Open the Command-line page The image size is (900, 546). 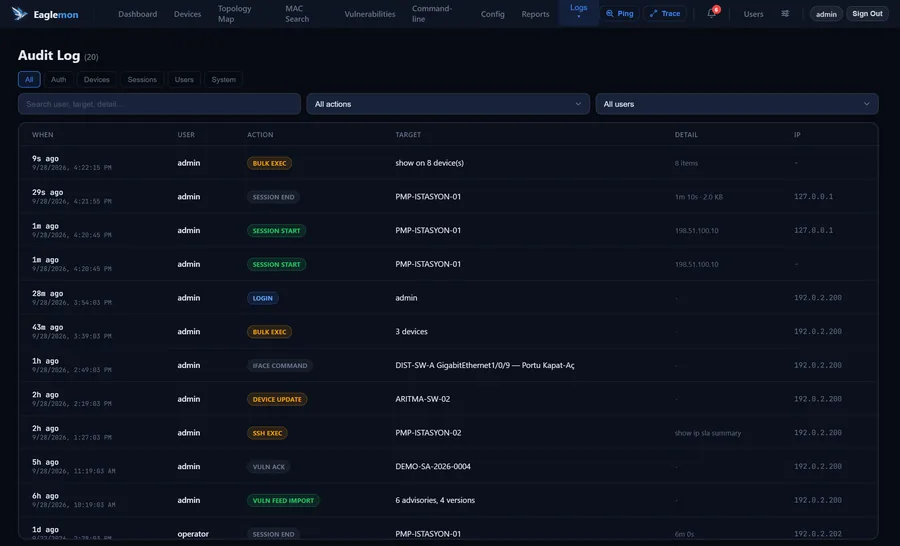(x=432, y=14)
